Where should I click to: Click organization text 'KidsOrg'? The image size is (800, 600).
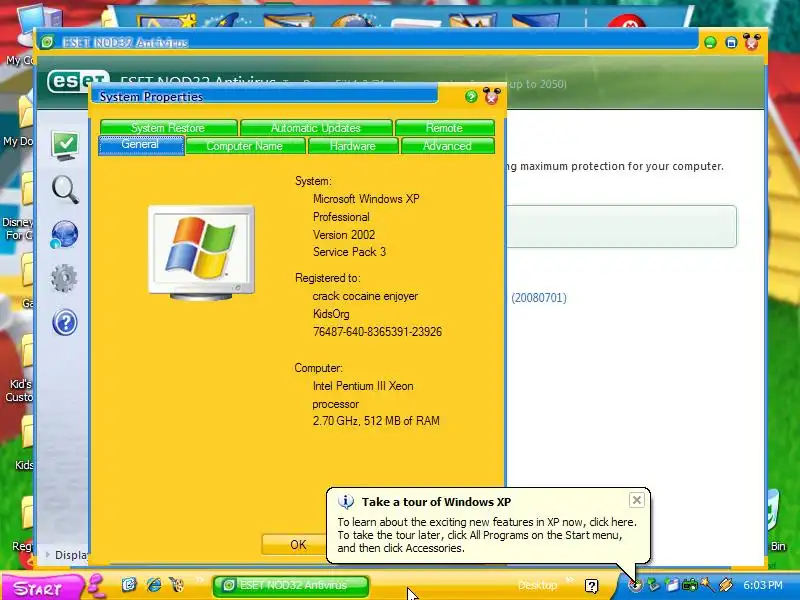point(331,314)
